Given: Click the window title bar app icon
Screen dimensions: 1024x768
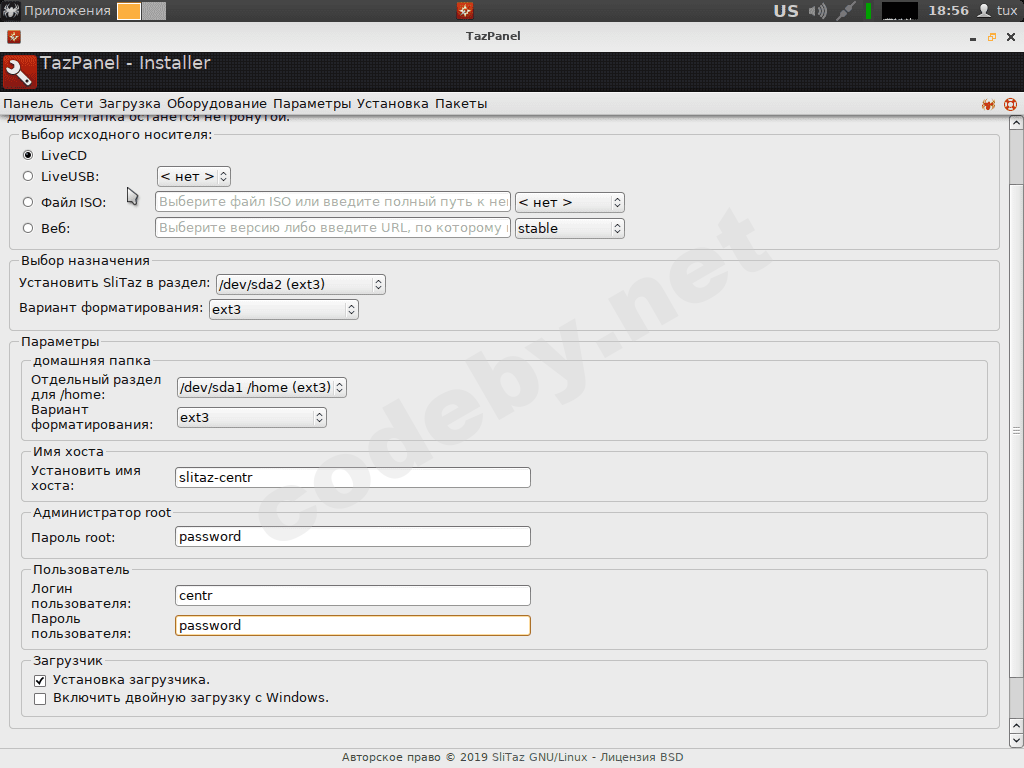Looking at the screenshot, I should [14, 37].
